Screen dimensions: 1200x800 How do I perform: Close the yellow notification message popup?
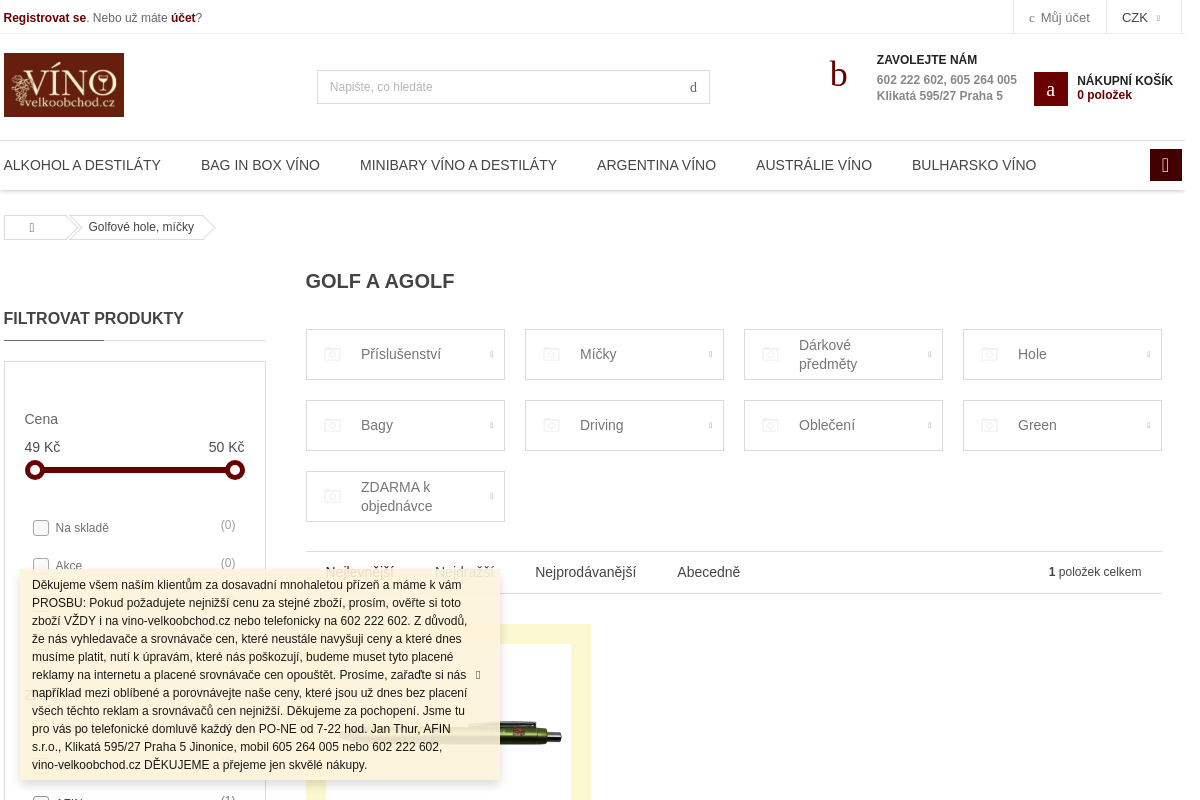pos(478,675)
